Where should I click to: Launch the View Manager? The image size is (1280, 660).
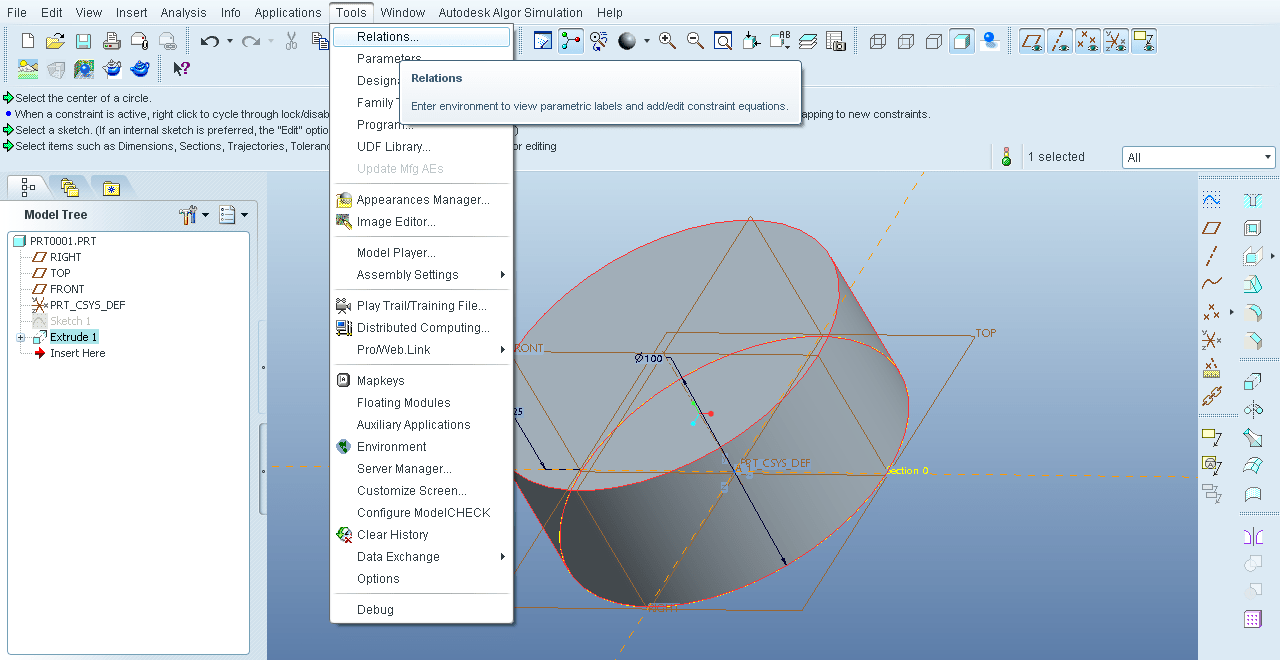[x=836, y=41]
